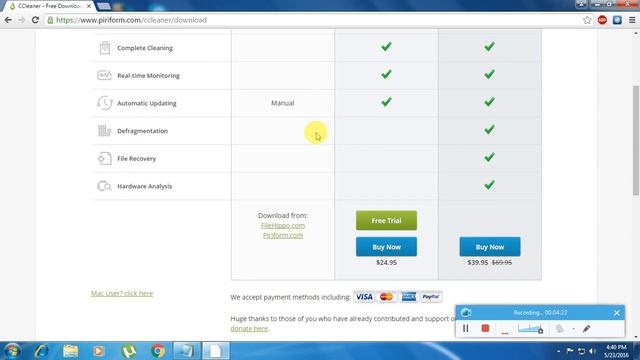Reload the page with the refresh icon

coord(36,20)
